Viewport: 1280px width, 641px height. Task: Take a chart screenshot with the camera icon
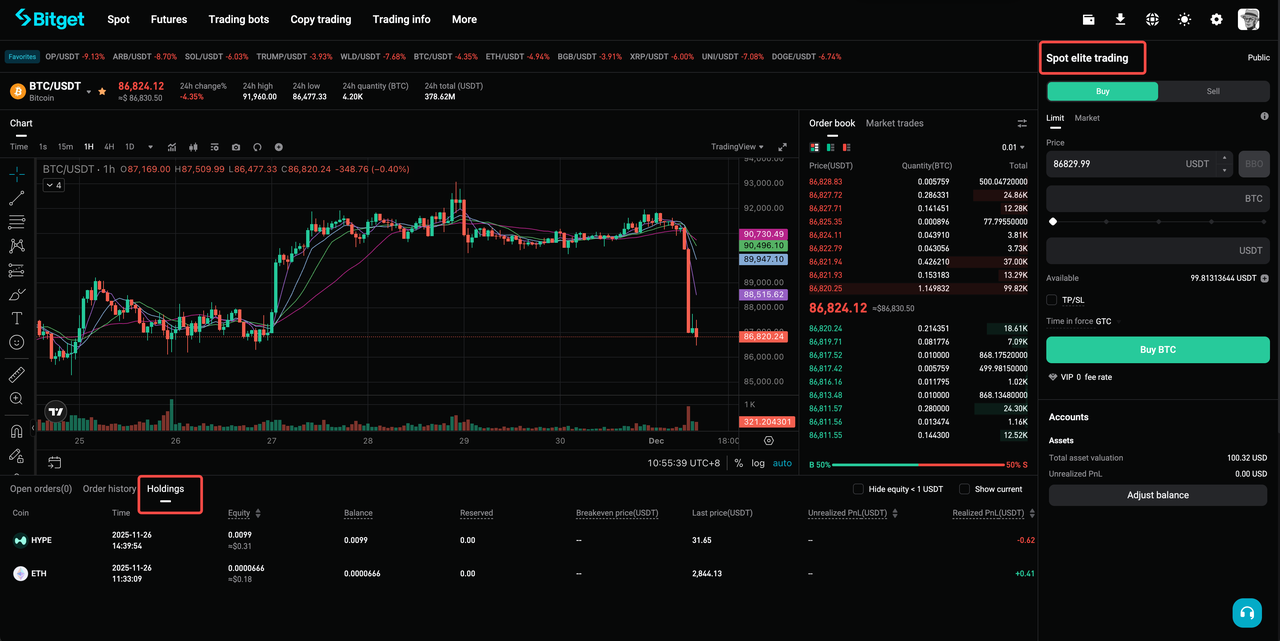click(x=236, y=147)
